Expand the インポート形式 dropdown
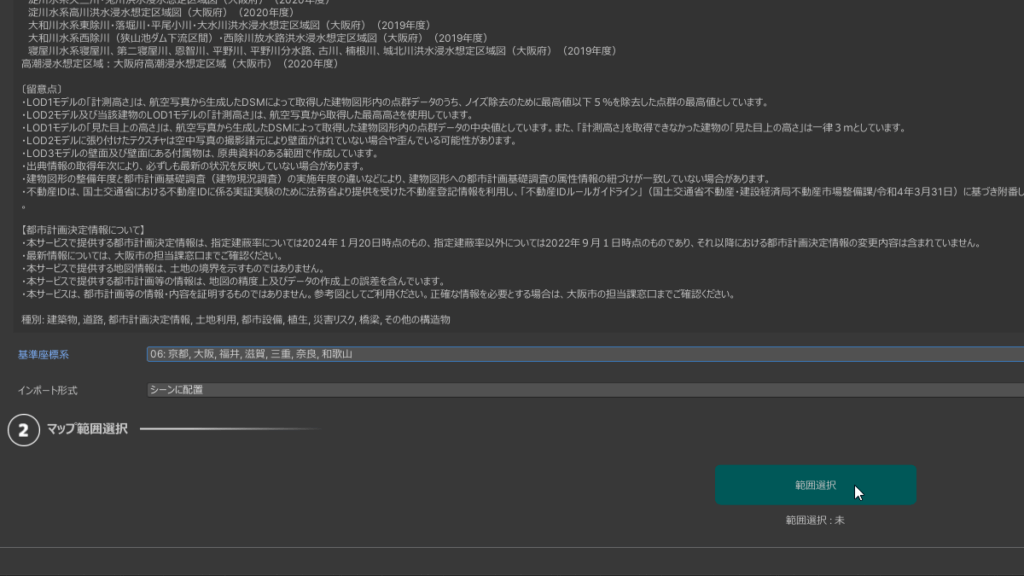 pos(584,389)
